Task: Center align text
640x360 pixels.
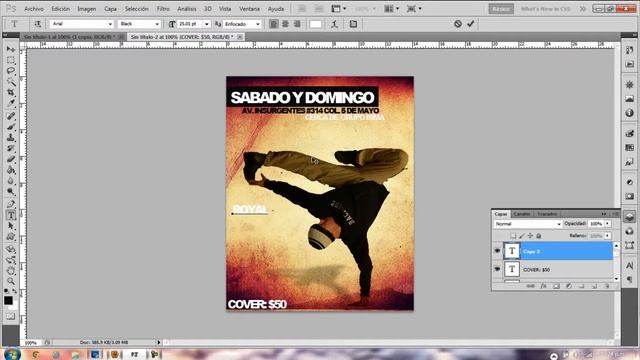Action: pos(285,24)
